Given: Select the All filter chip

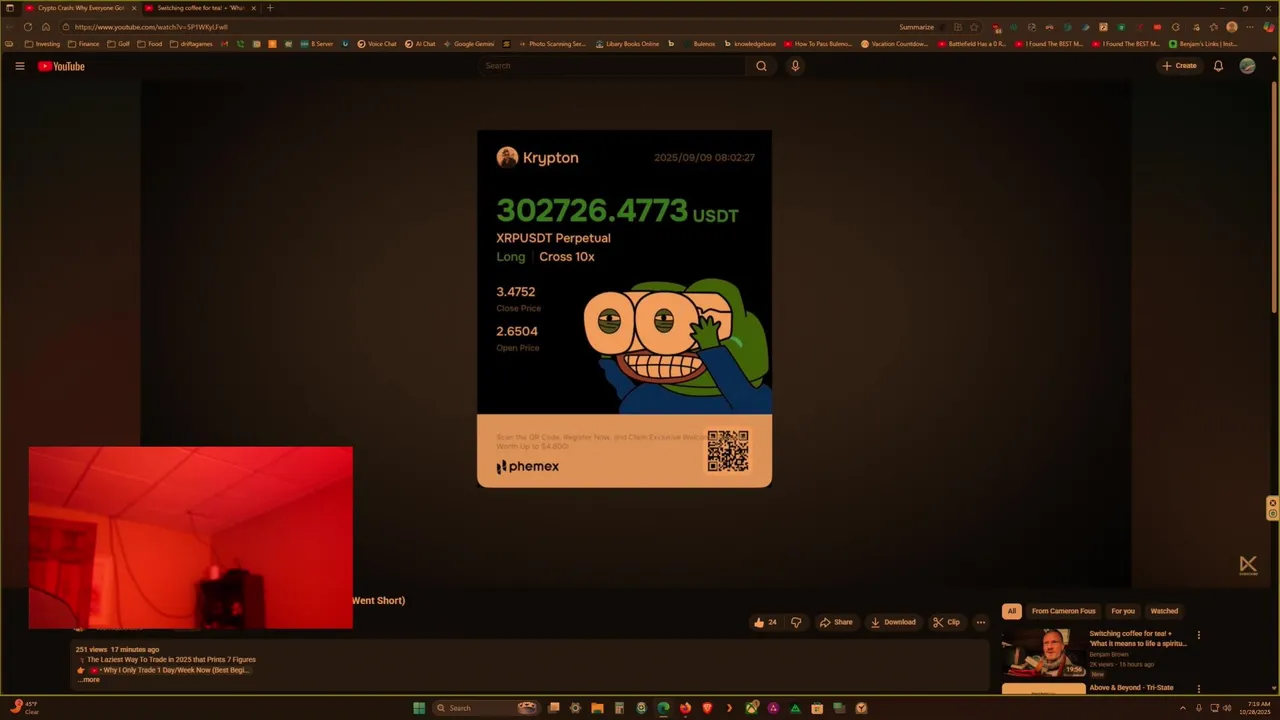Looking at the screenshot, I should 1012,611.
